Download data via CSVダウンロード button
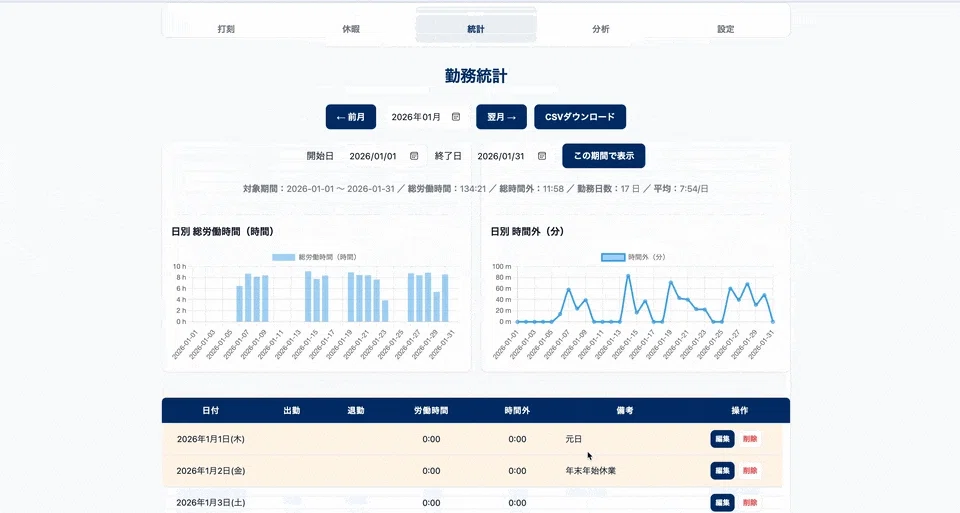960x513 pixels. (580, 117)
